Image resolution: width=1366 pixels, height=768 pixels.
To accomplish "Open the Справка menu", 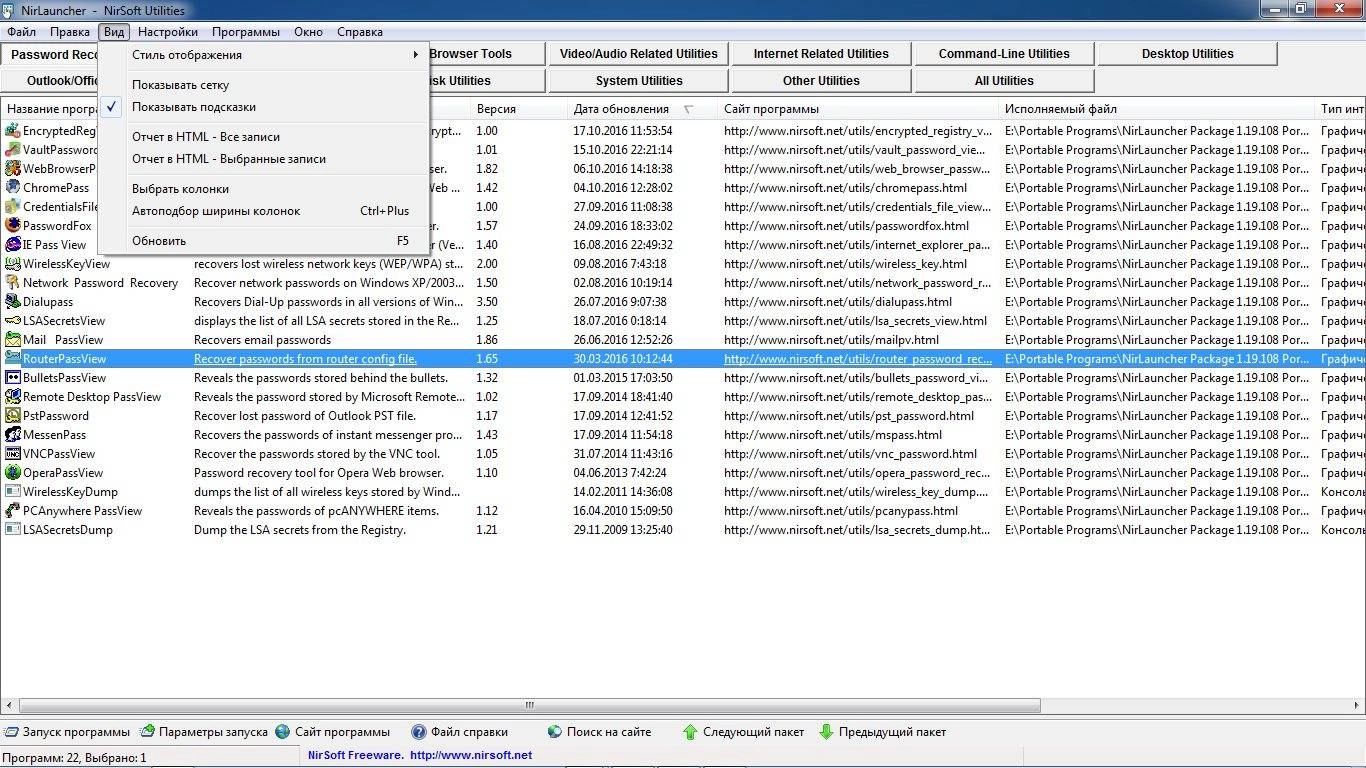I will (x=360, y=32).
